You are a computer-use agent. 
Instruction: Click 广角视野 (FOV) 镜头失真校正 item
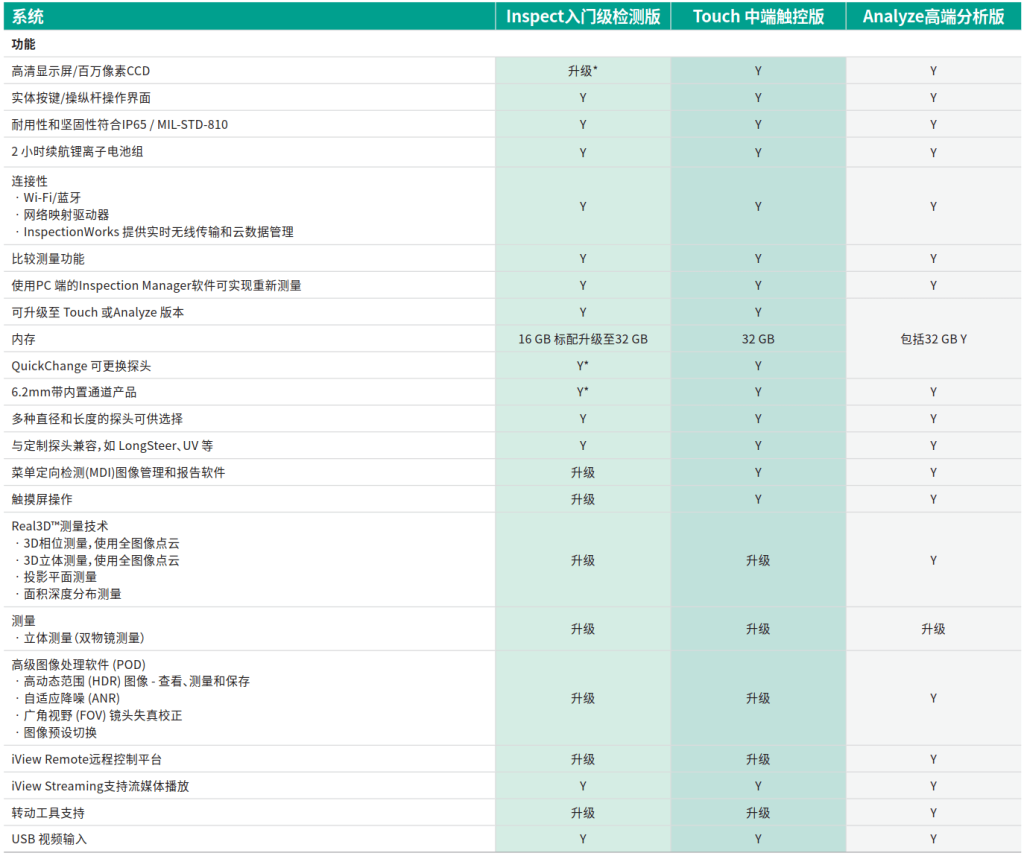click(103, 716)
